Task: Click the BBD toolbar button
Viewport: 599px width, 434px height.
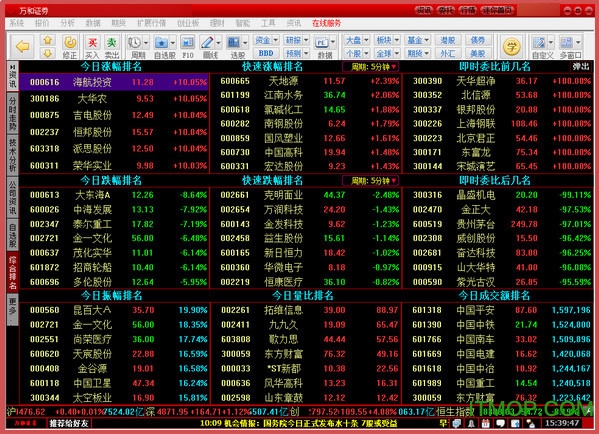Action: click(266, 53)
